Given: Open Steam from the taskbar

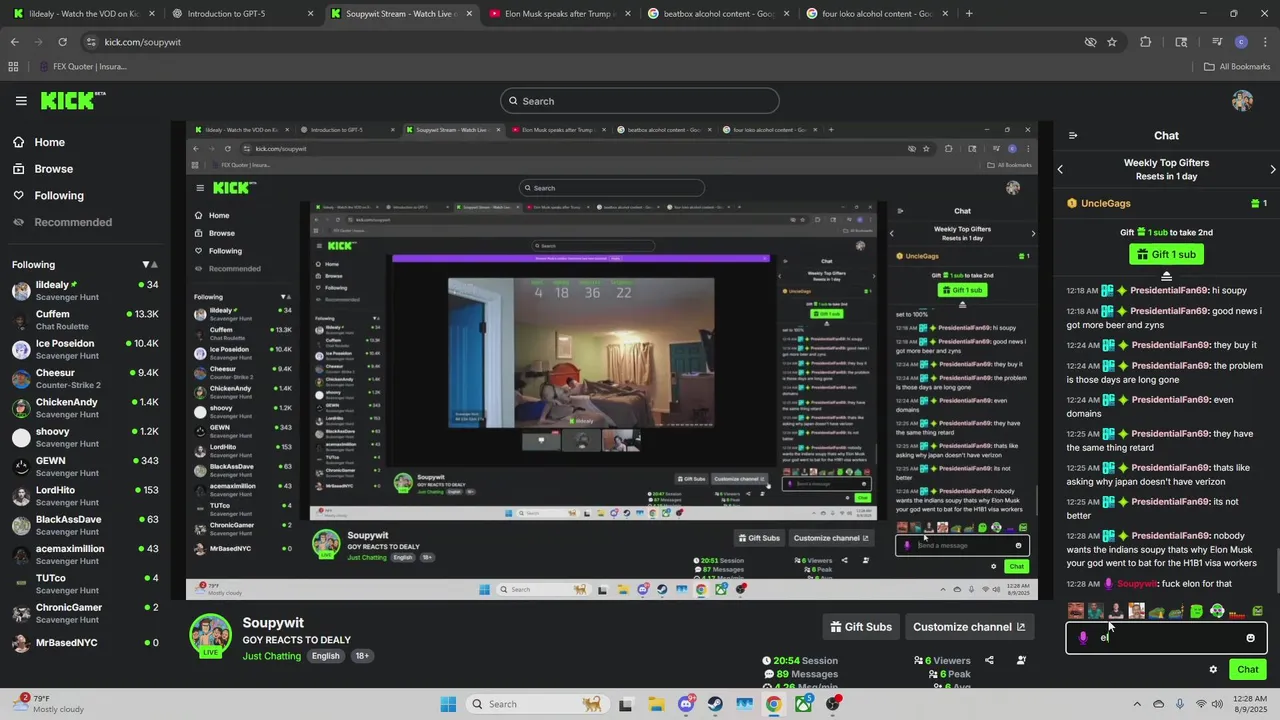Looking at the screenshot, I should point(715,704).
